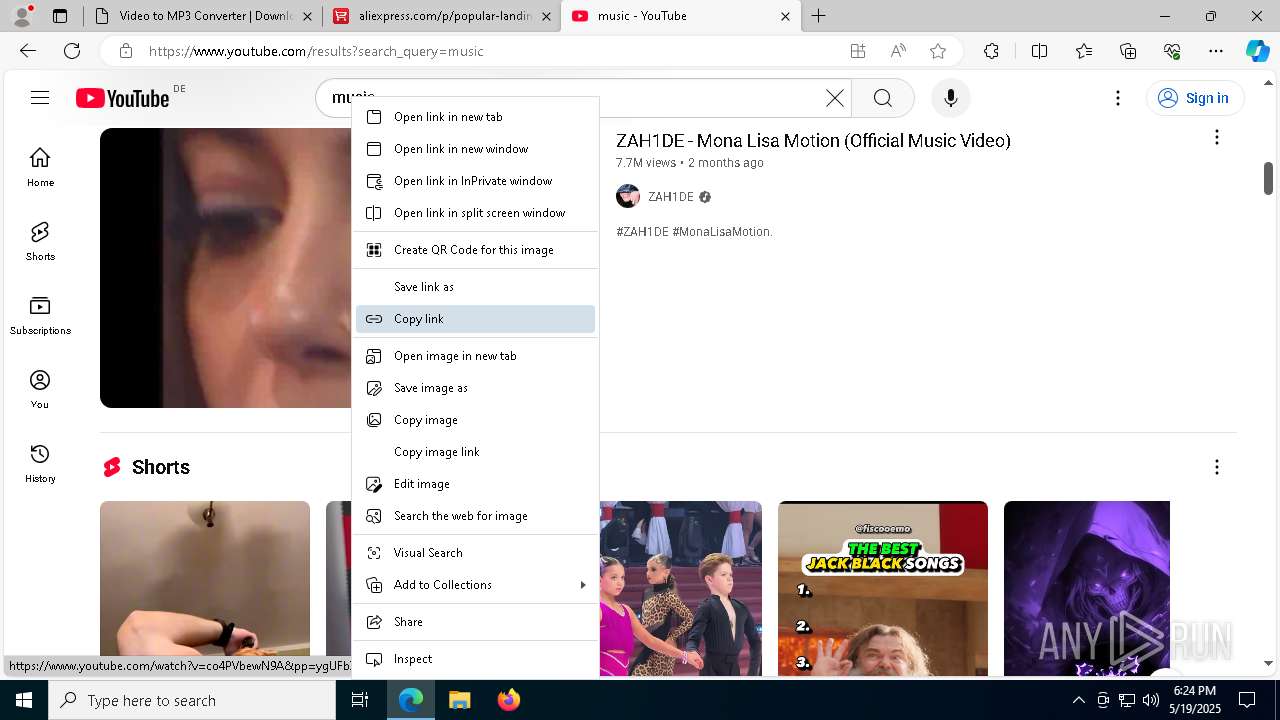The height and width of the screenshot is (720, 1280).
Task: Open You section in sidebar
Action: click(40, 389)
